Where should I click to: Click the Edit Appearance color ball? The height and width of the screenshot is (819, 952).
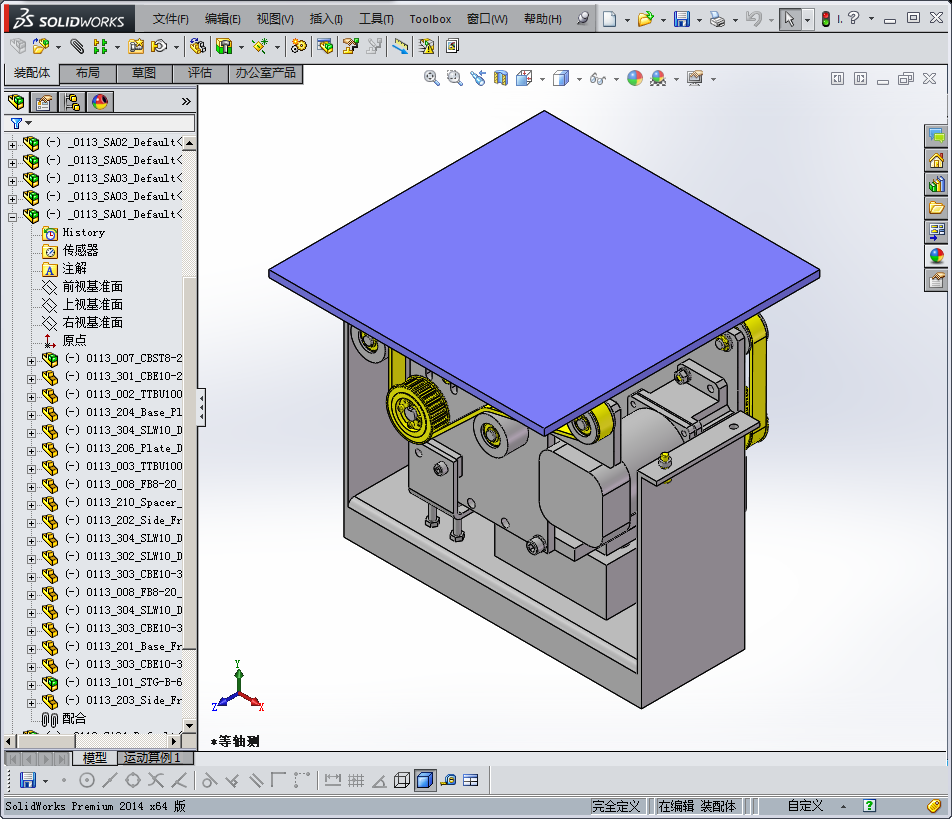click(x=635, y=78)
